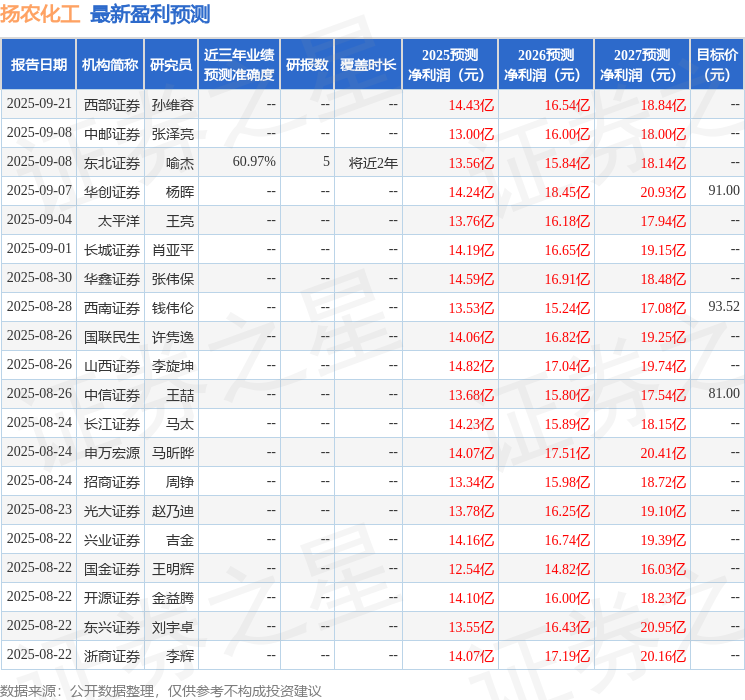Click the 浙商证券 cell in last row
Viewport: 745px width, 700px height.
point(112,656)
